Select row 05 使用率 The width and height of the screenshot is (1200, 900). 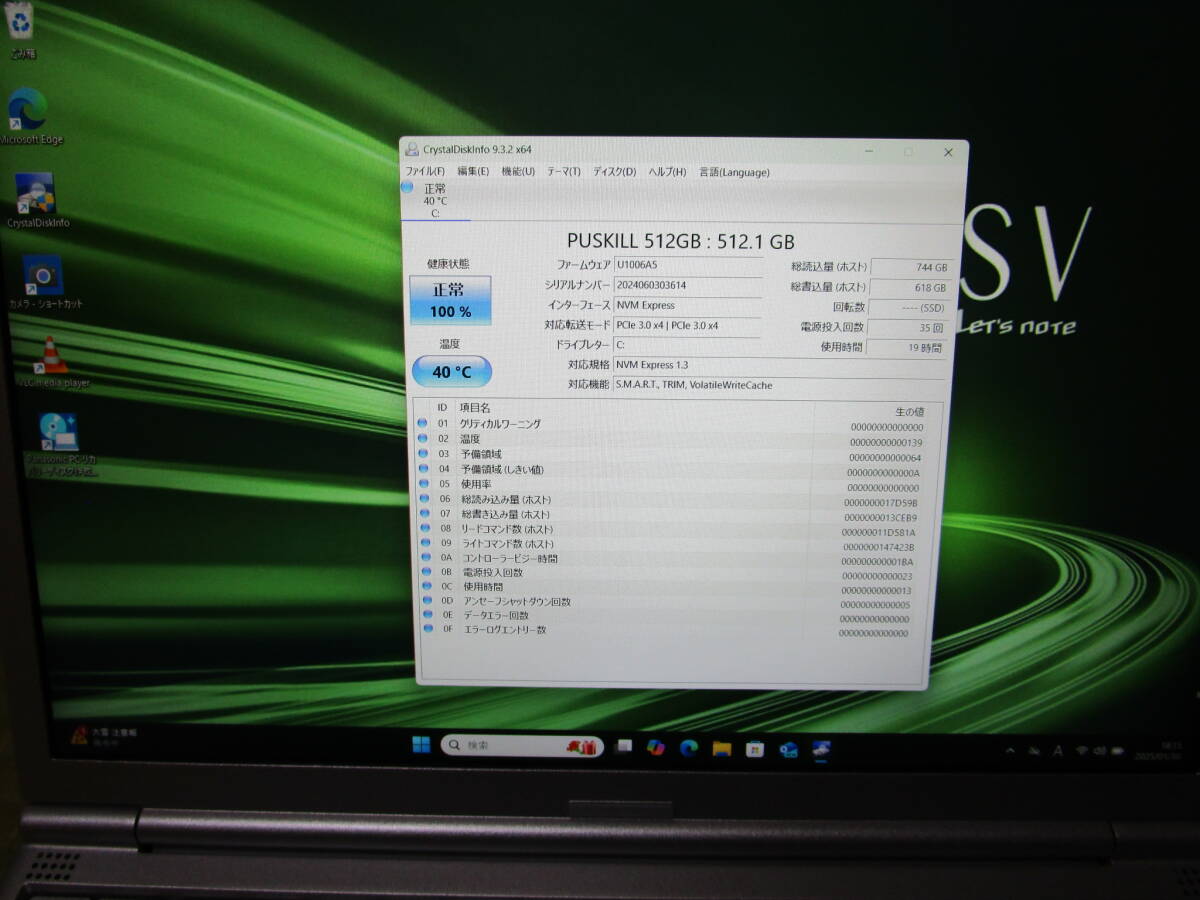(x=676, y=484)
